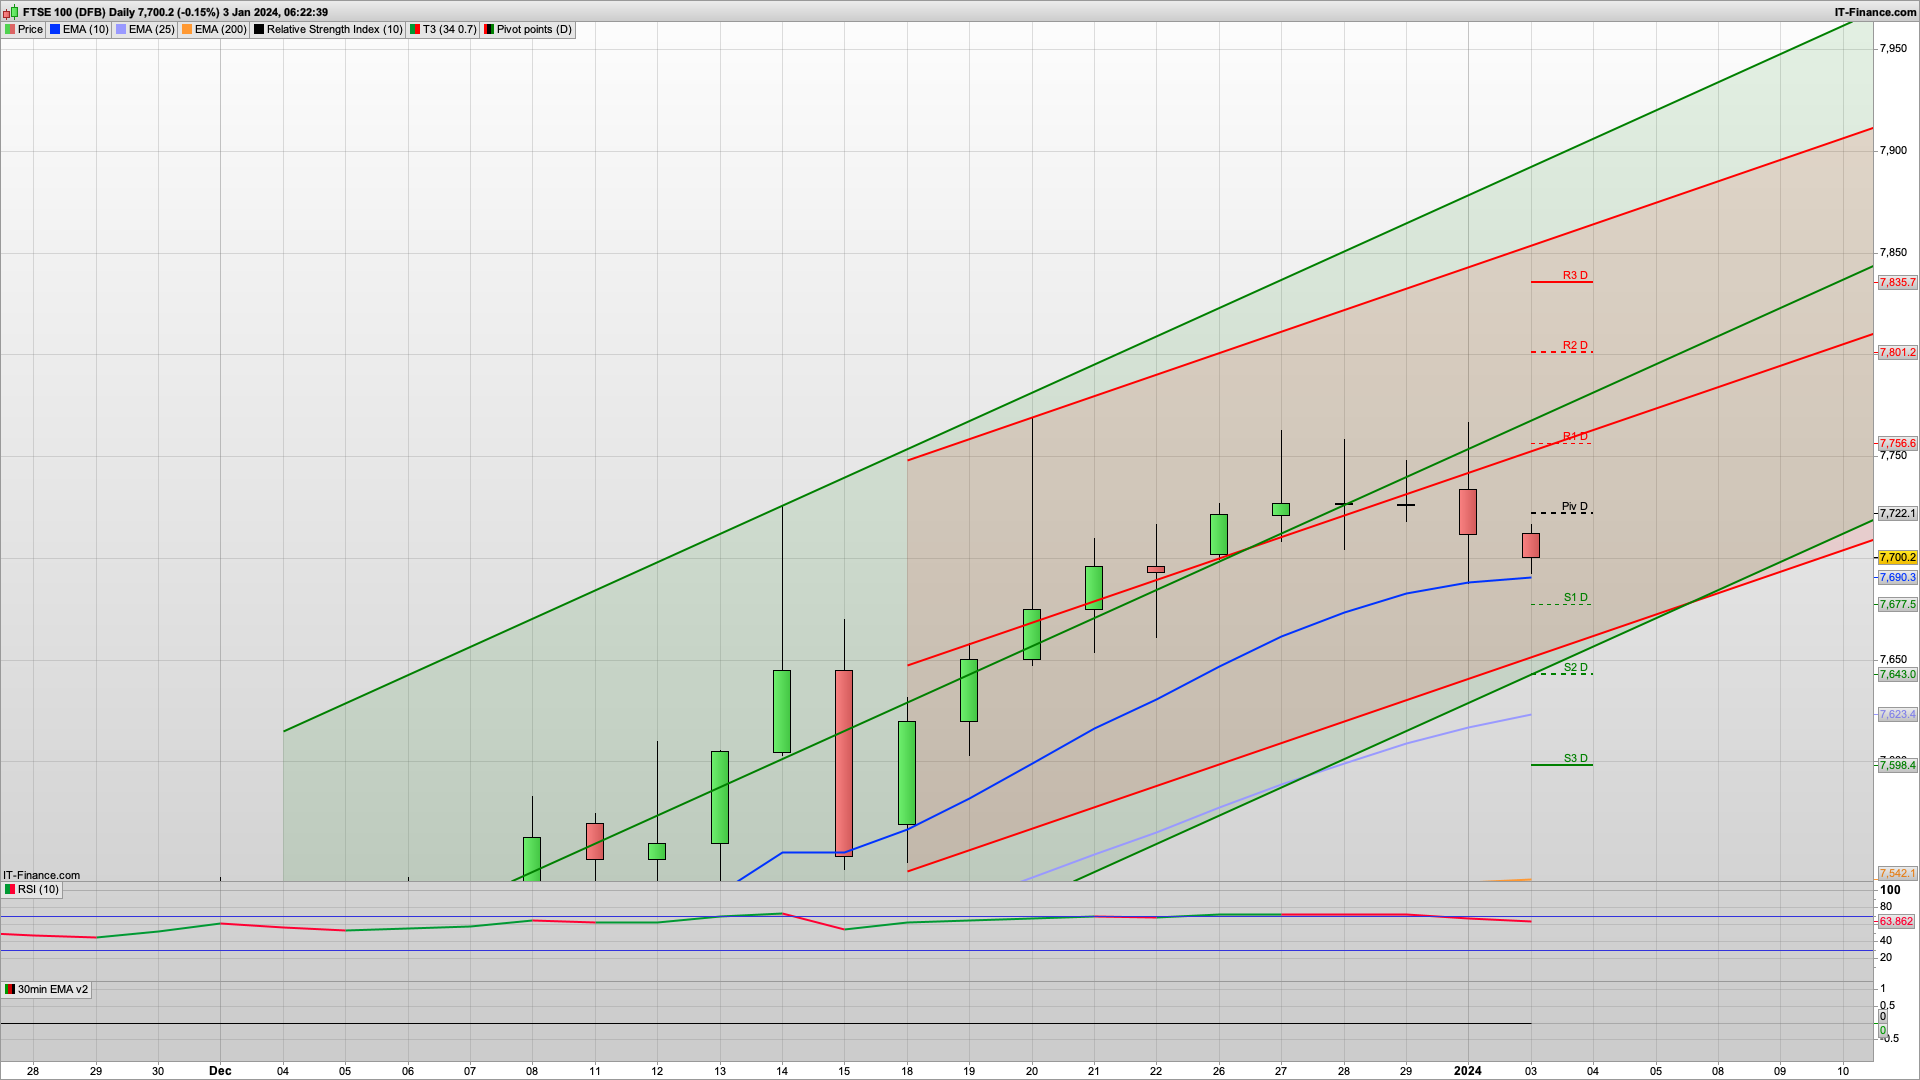This screenshot has width=1920, height=1080.
Task: Click the 7,801.2 price axis tag
Action: [1897, 353]
